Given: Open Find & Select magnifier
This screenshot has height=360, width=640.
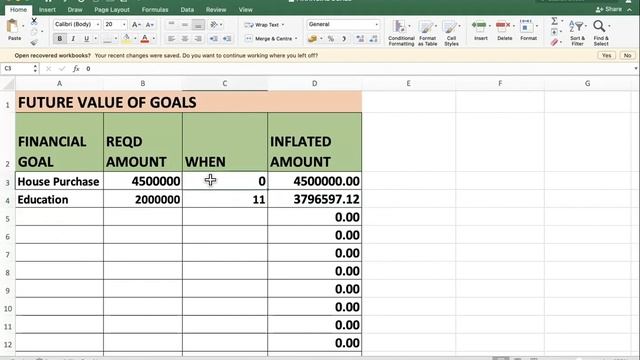Looking at the screenshot, I should click(x=600, y=33).
